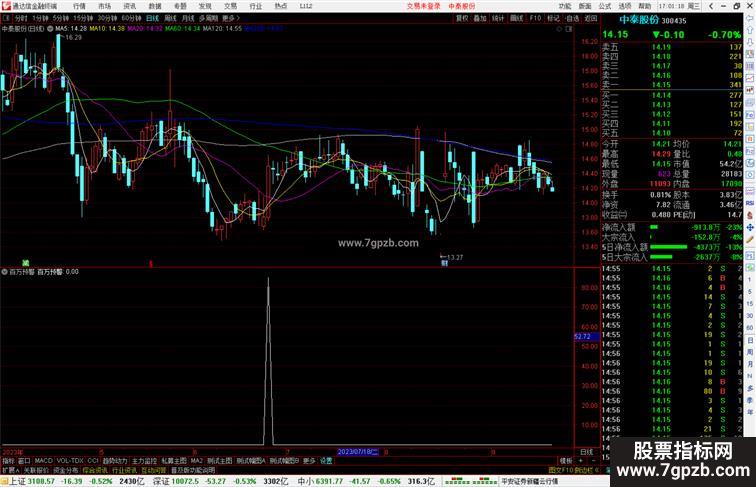756x487 pixels.
Task: Select the 月线 monthly period
Action: (x=188, y=18)
